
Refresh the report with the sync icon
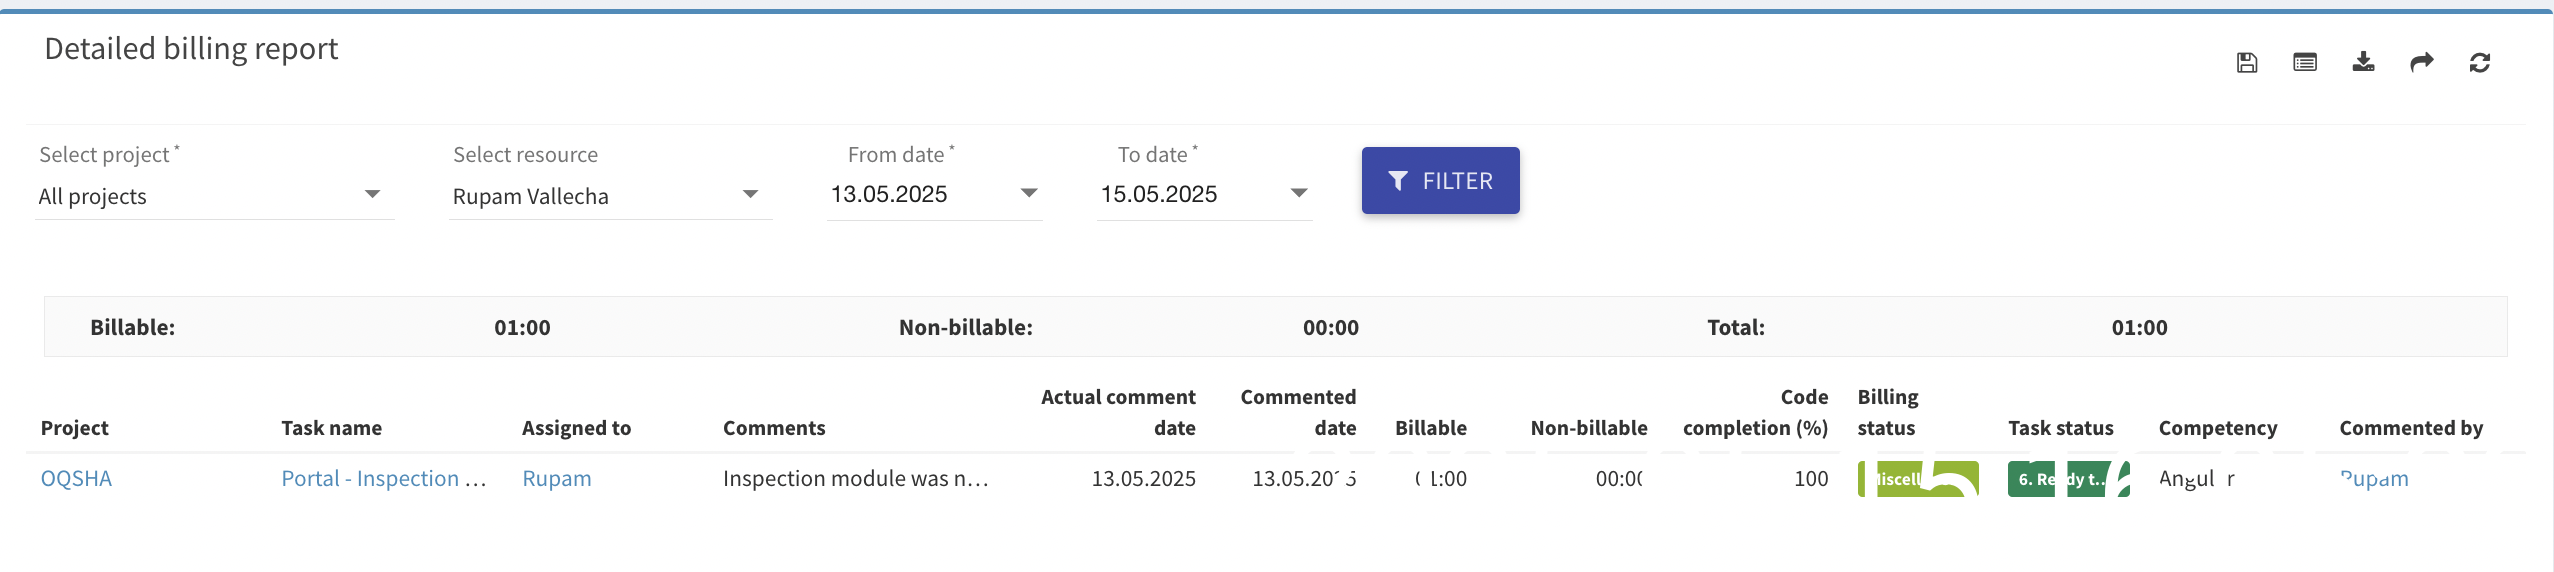click(x=2479, y=63)
